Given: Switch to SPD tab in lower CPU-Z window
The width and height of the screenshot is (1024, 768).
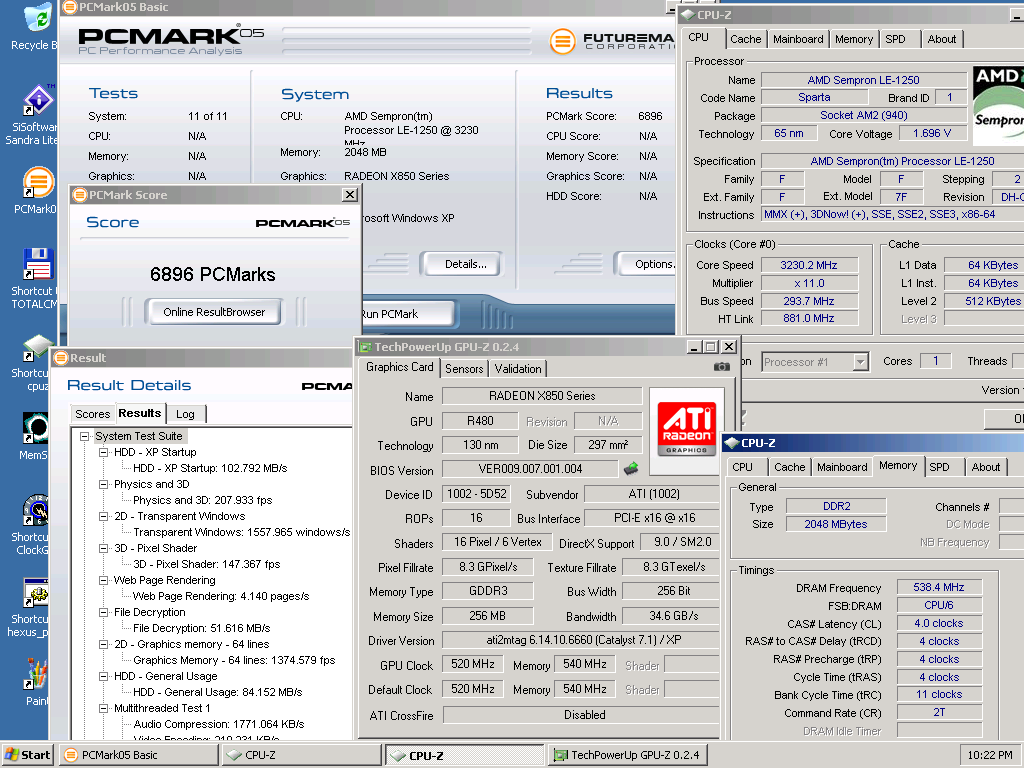Looking at the screenshot, I should [x=939, y=468].
